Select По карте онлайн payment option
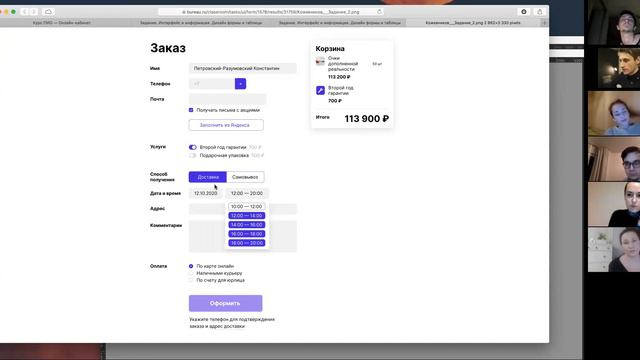Image resolution: width=640 pixels, height=360 pixels. click(x=191, y=266)
